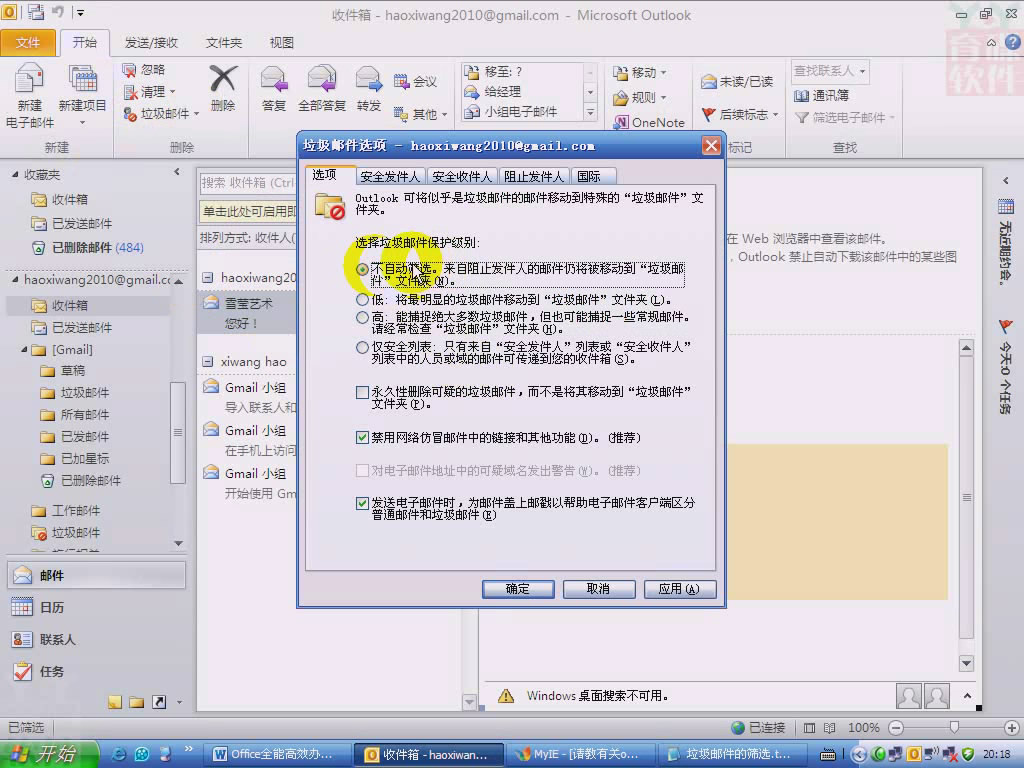Viewport: 1024px width, 768px height.
Task: Click the zoom slider handle in status bar
Action: (x=954, y=728)
